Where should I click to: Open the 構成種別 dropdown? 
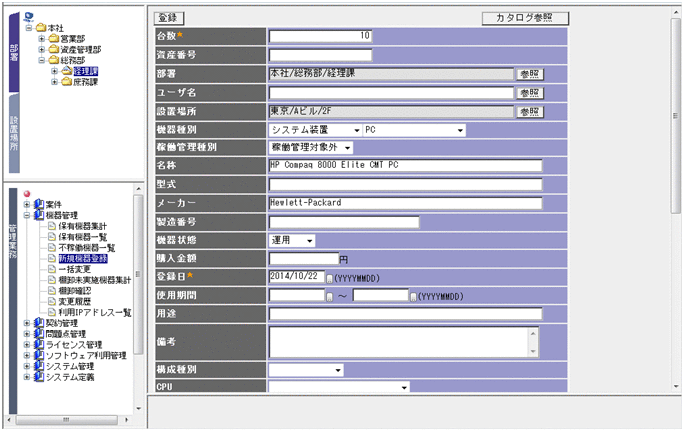point(306,370)
